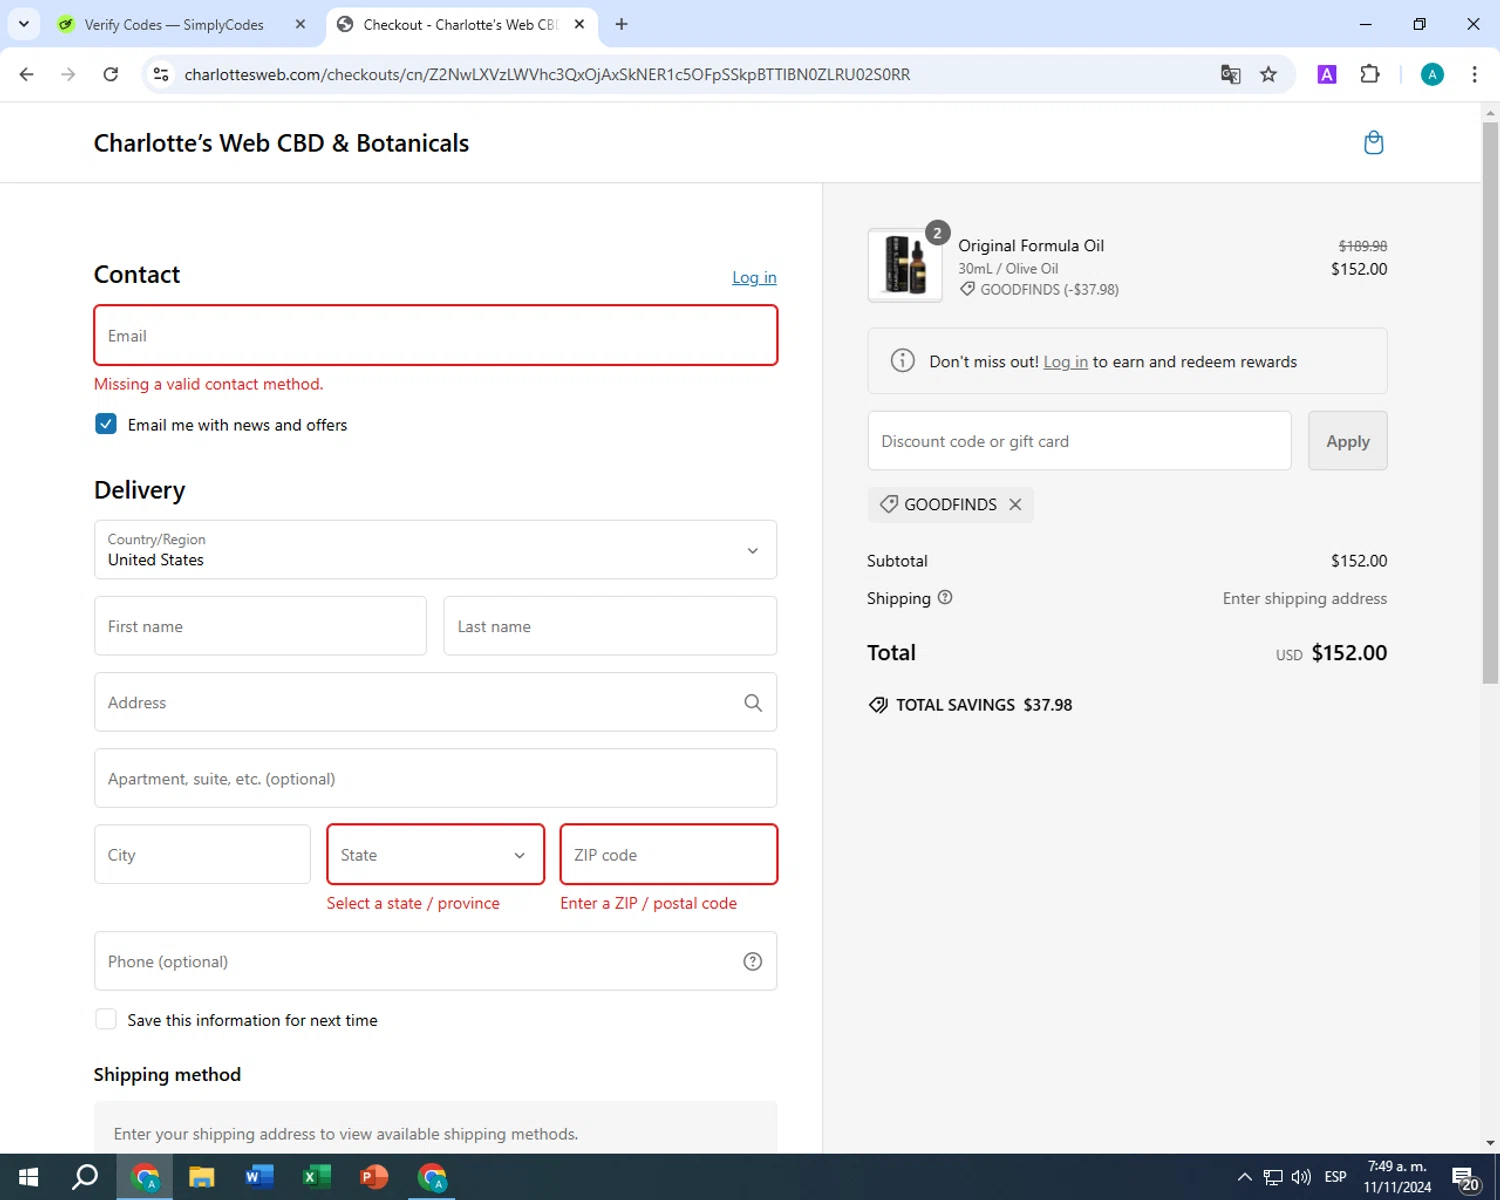1500x1200 pixels.
Task: Open the Chrome three-dot menu
Action: tap(1474, 75)
